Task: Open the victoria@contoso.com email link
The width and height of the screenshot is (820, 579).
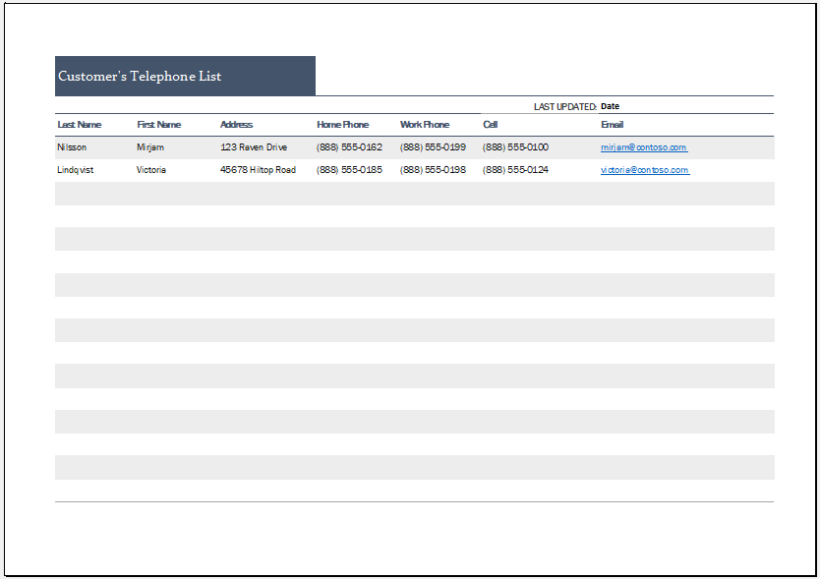Action: pos(644,170)
